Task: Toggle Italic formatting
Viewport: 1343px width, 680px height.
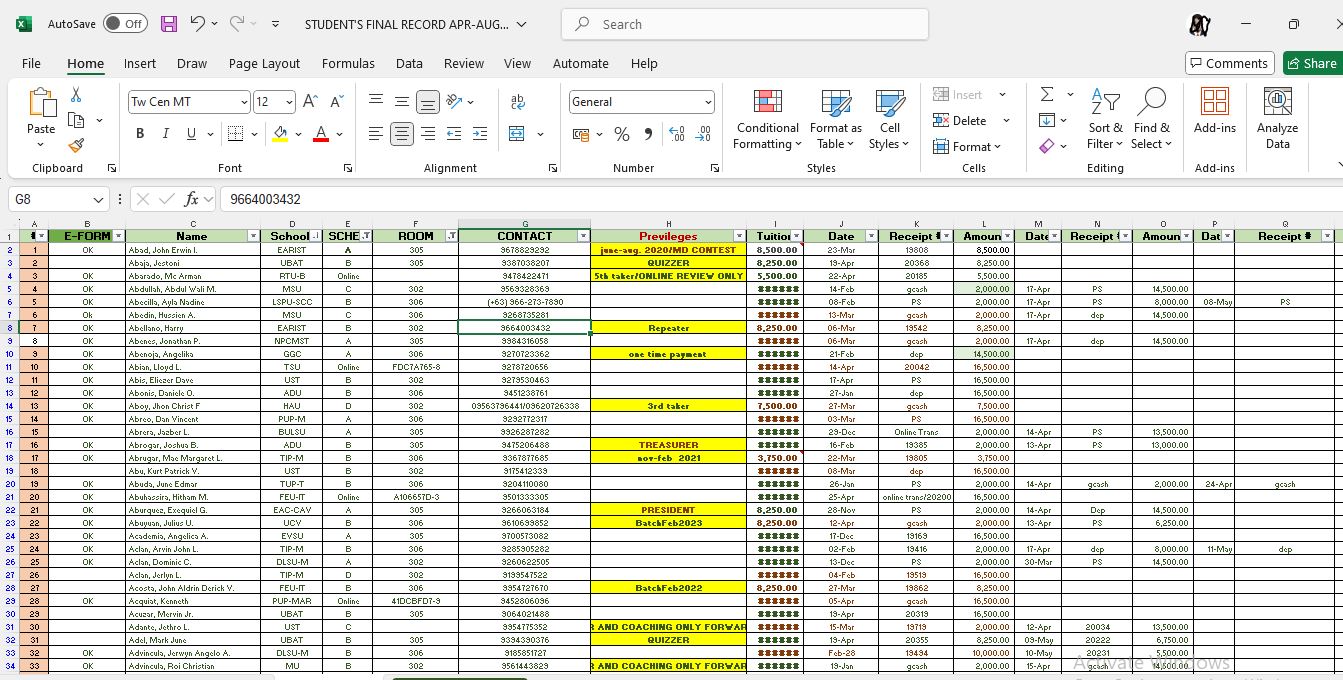Action: coord(165,134)
